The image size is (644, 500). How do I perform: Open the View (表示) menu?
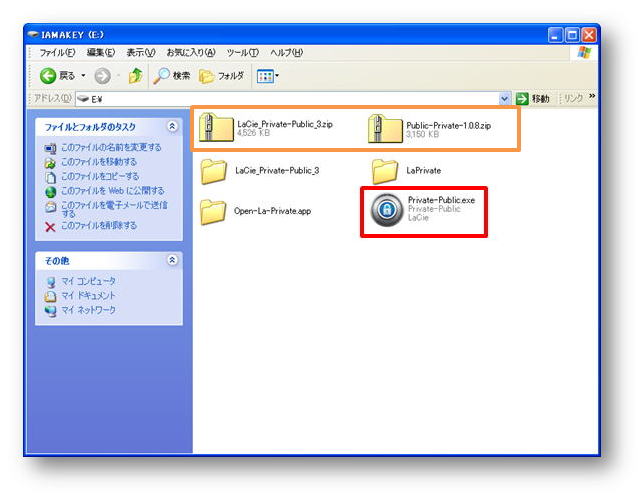tap(141, 53)
